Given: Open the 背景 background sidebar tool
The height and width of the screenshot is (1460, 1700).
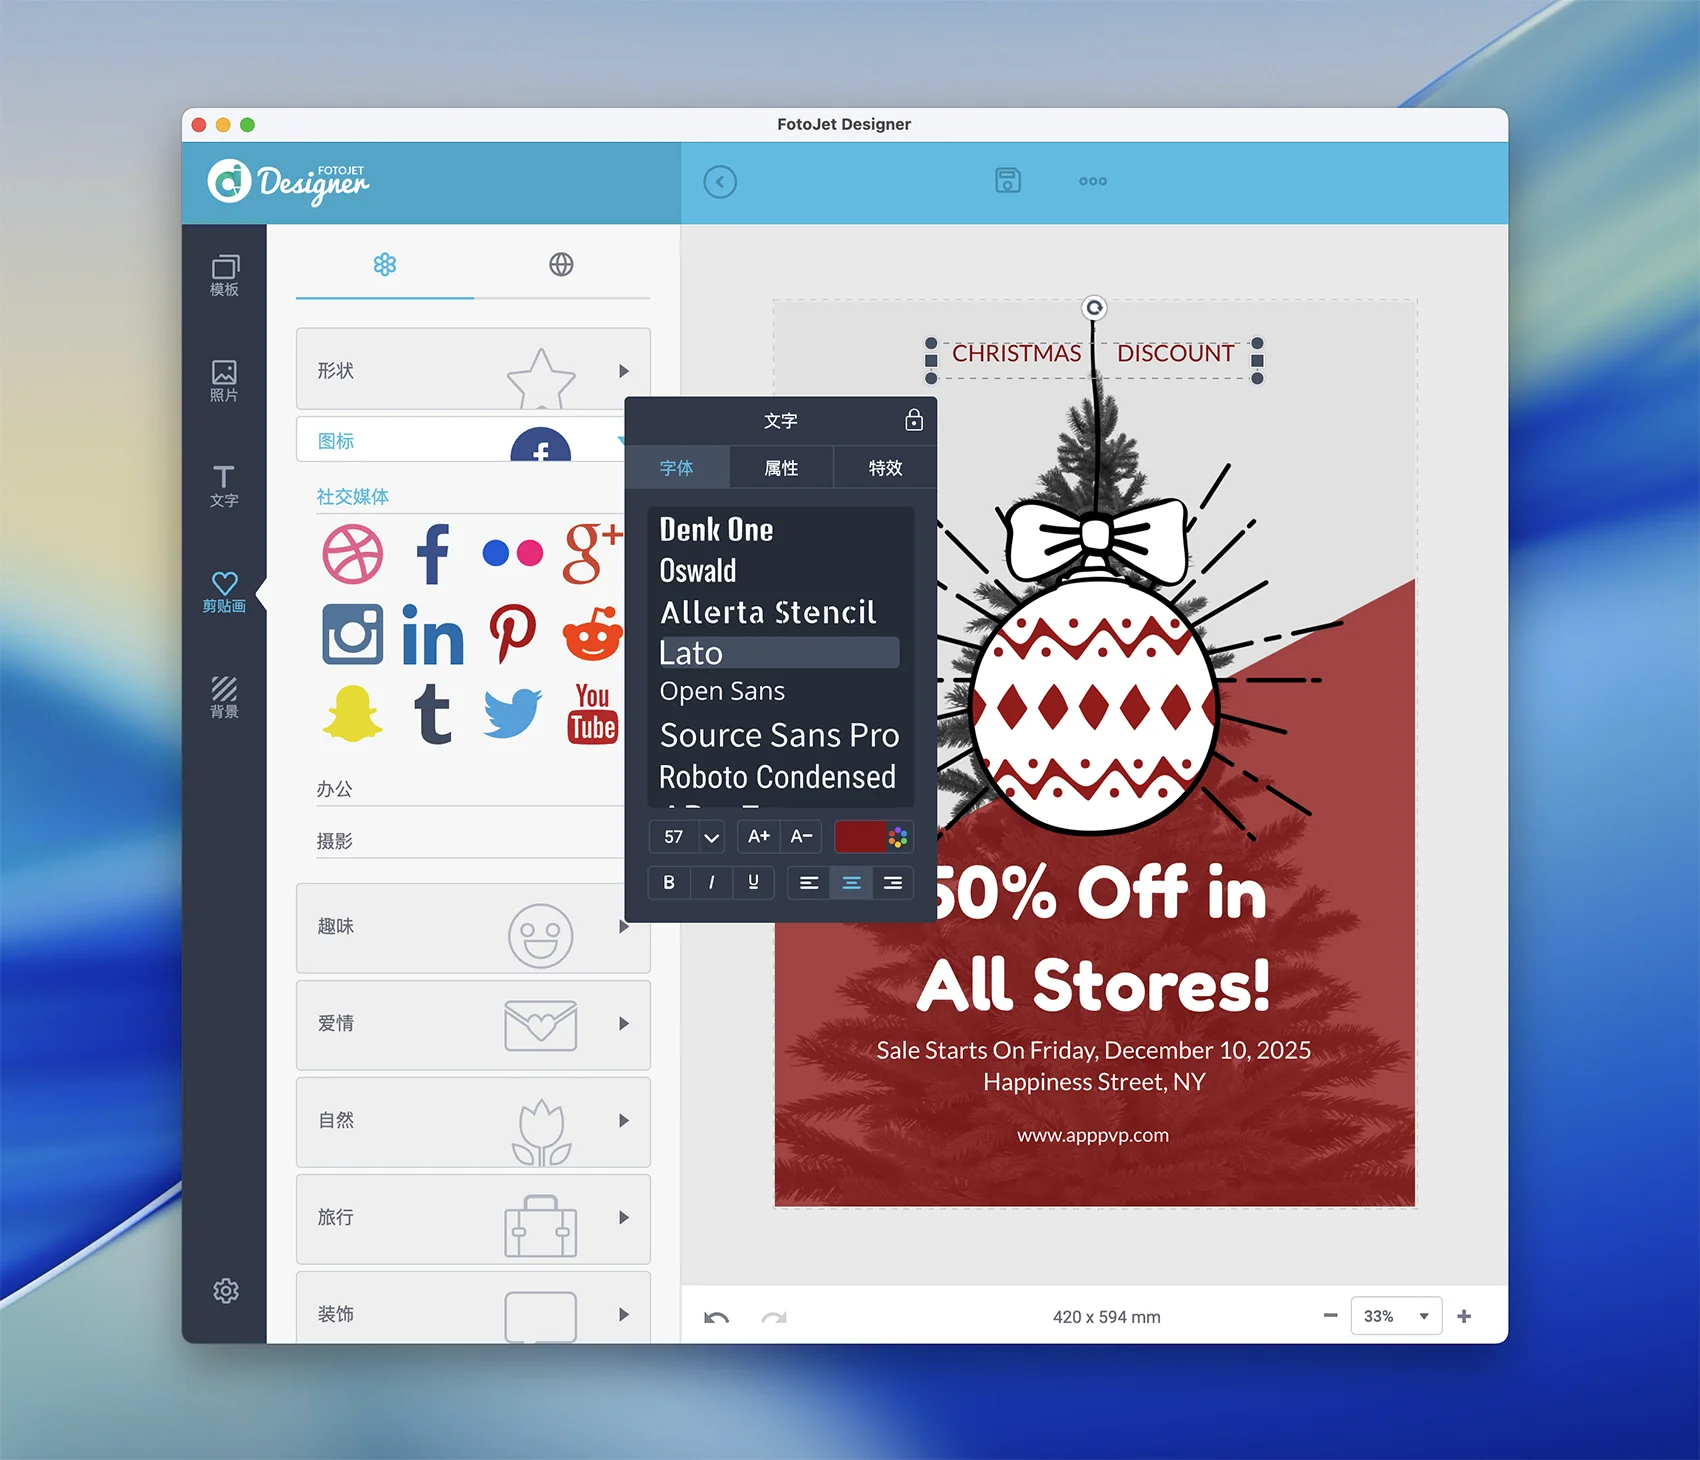Looking at the screenshot, I should click(x=224, y=697).
